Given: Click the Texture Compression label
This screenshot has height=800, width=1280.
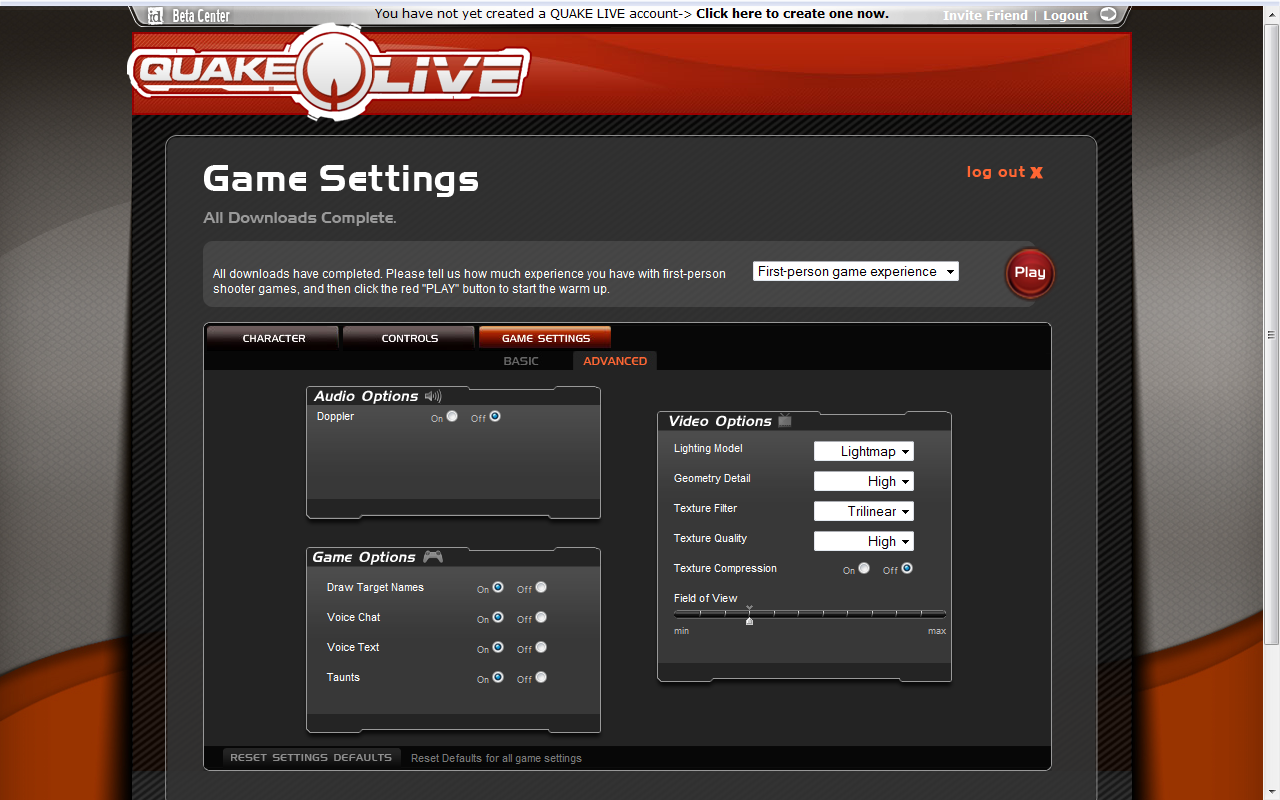Looking at the screenshot, I should [725, 568].
